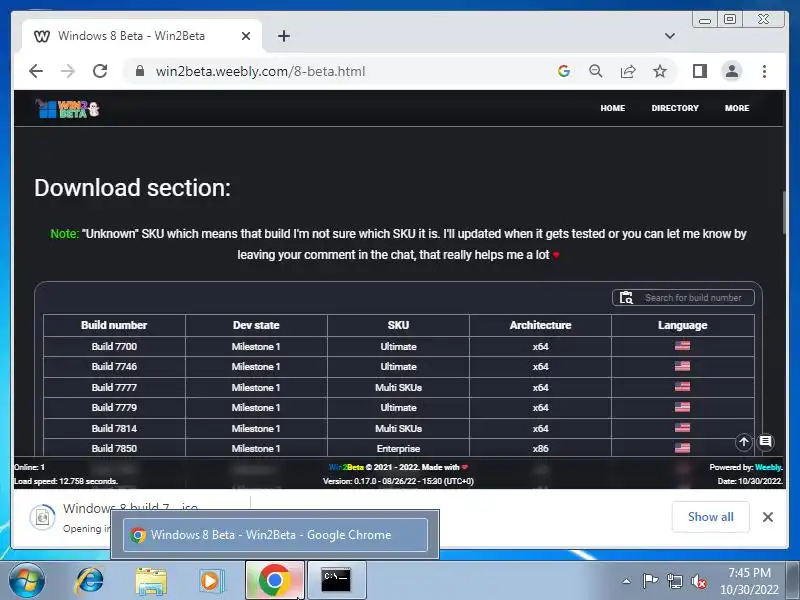Open the Weebly footer link
Image resolution: width=800 pixels, height=600 pixels.
point(768,467)
